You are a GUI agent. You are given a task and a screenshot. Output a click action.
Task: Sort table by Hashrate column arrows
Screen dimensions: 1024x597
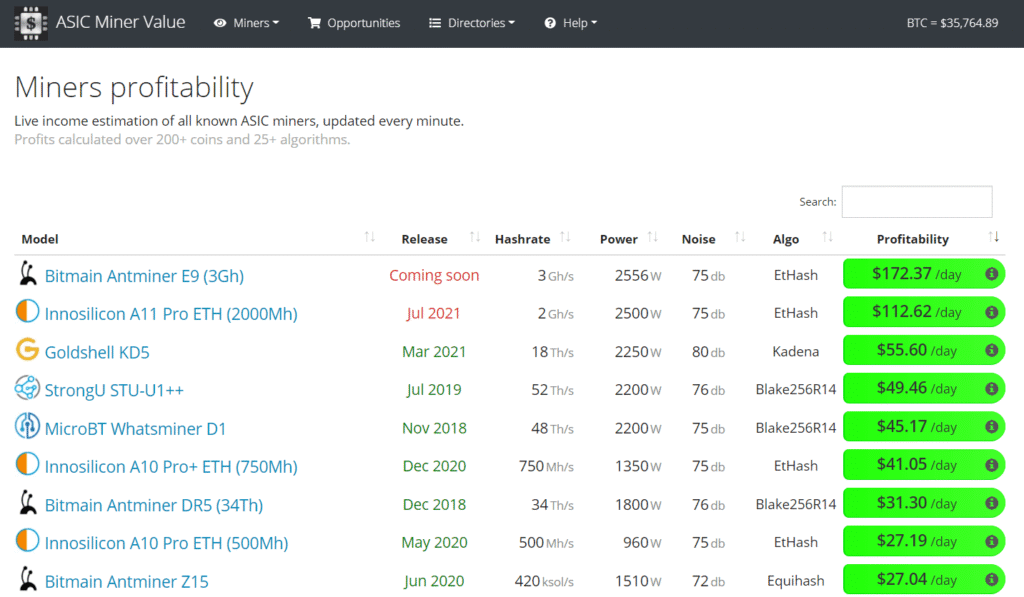click(x=565, y=237)
